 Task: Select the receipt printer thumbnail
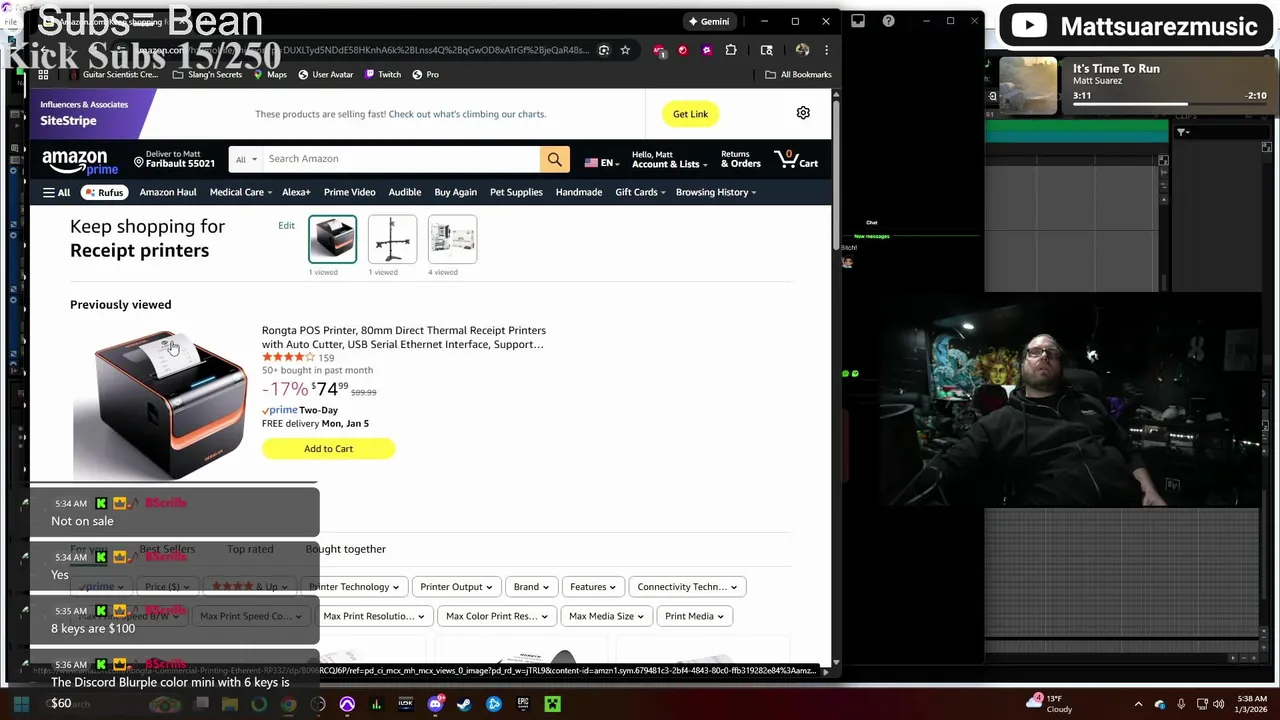coord(332,239)
